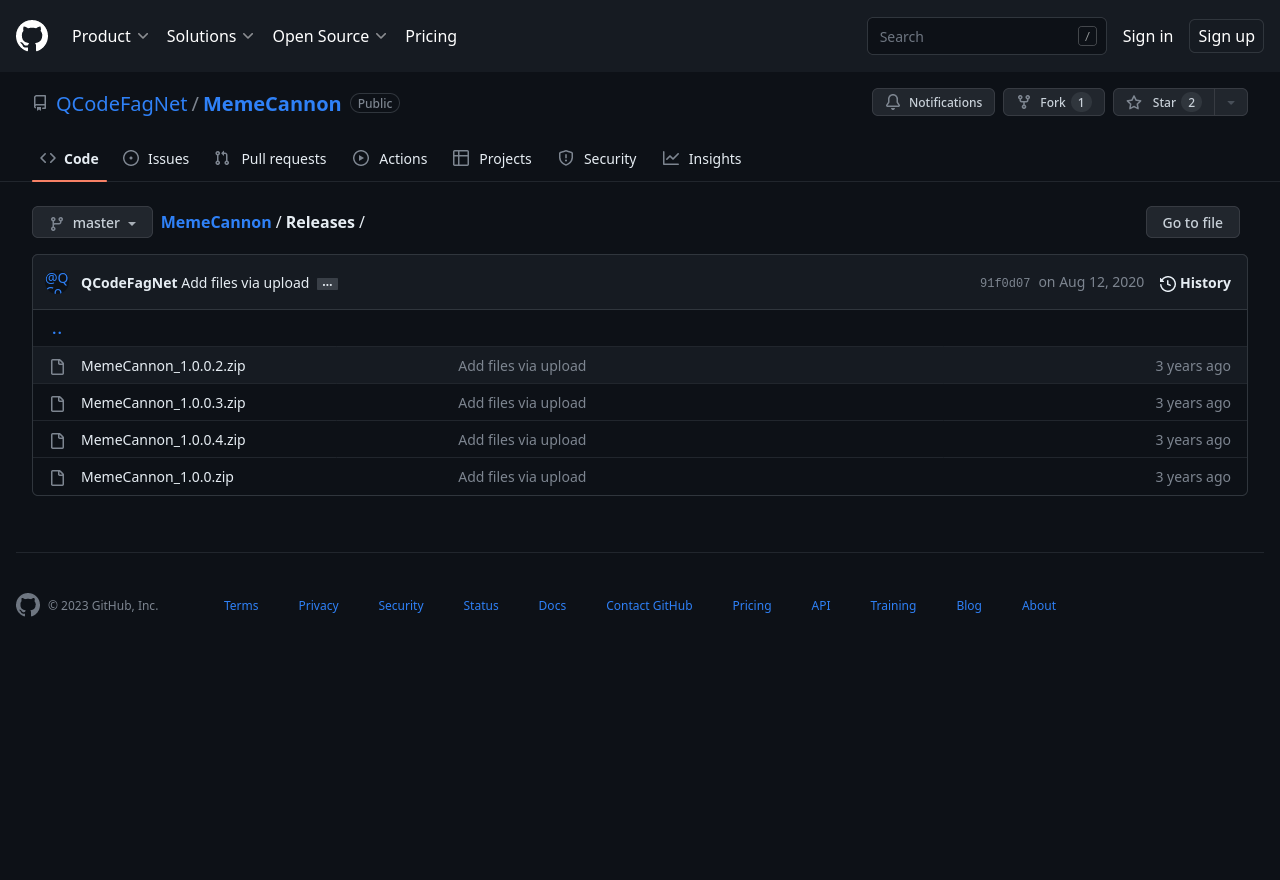
Task: Open MemeCannon_1.0.0.3.zip file
Action: (x=163, y=403)
